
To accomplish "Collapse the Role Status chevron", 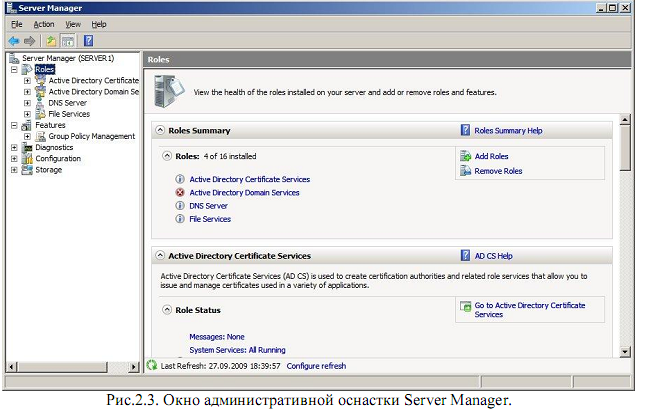I will [167, 310].
